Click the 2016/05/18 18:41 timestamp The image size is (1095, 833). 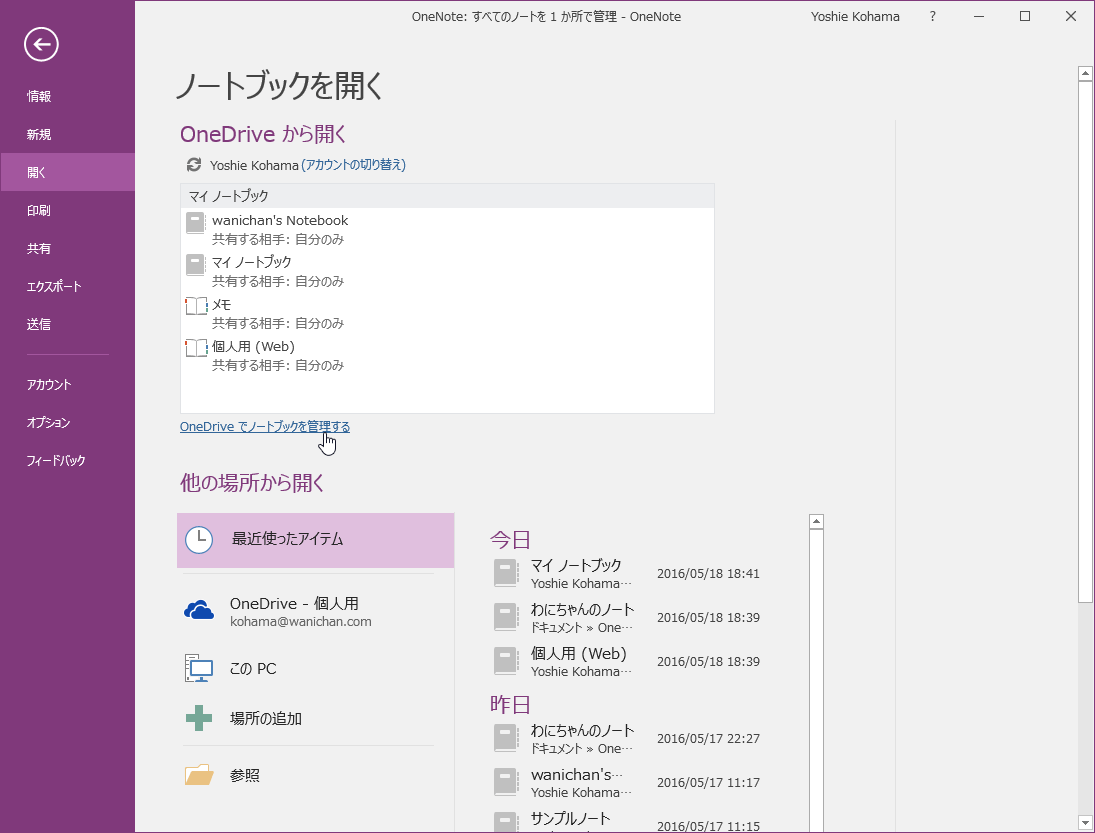click(x=708, y=573)
